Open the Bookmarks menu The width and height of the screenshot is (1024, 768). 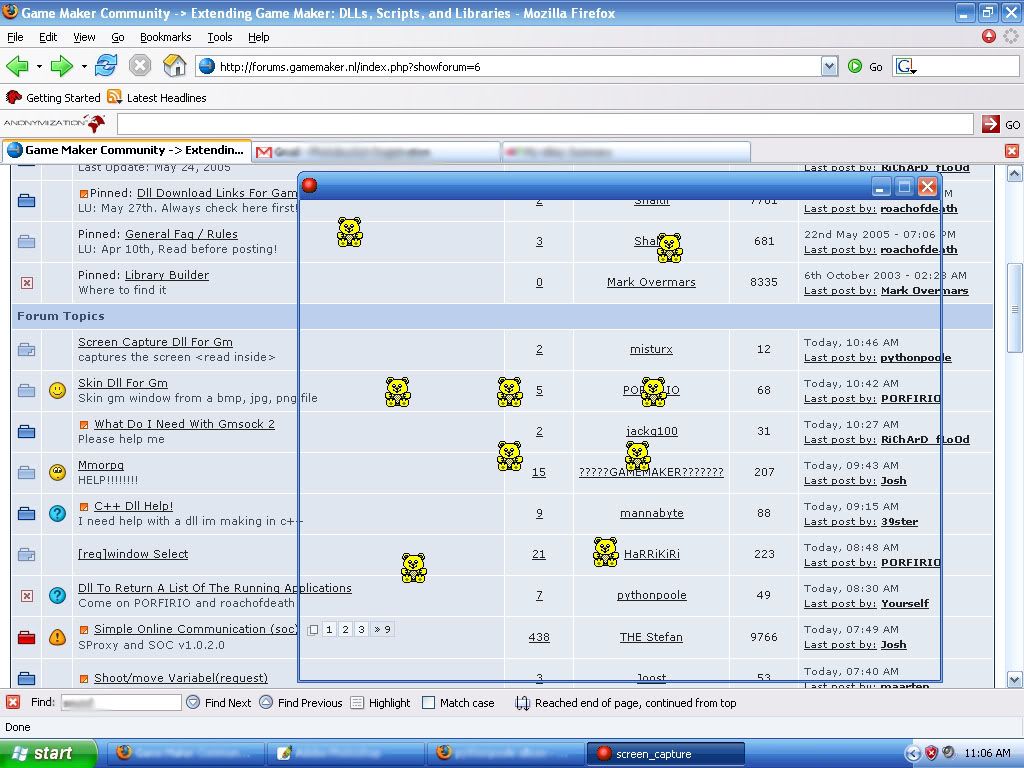pyautogui.click(x=165, y=37)
